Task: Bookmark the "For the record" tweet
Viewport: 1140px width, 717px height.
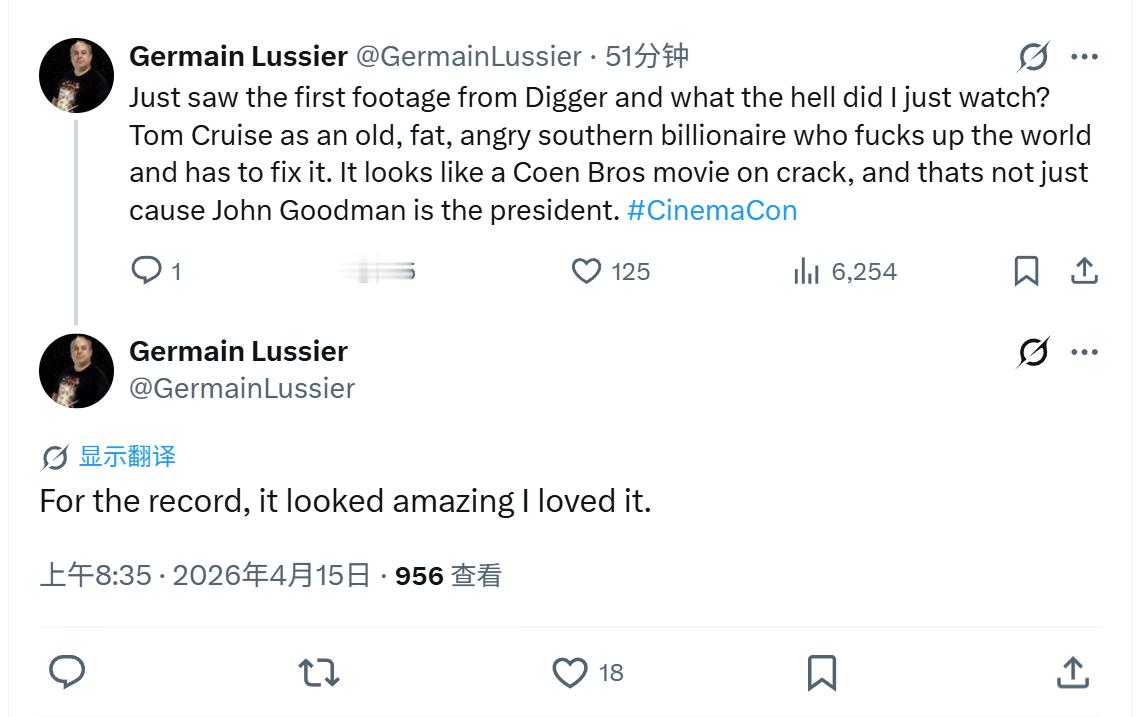Action: (821, 672)
